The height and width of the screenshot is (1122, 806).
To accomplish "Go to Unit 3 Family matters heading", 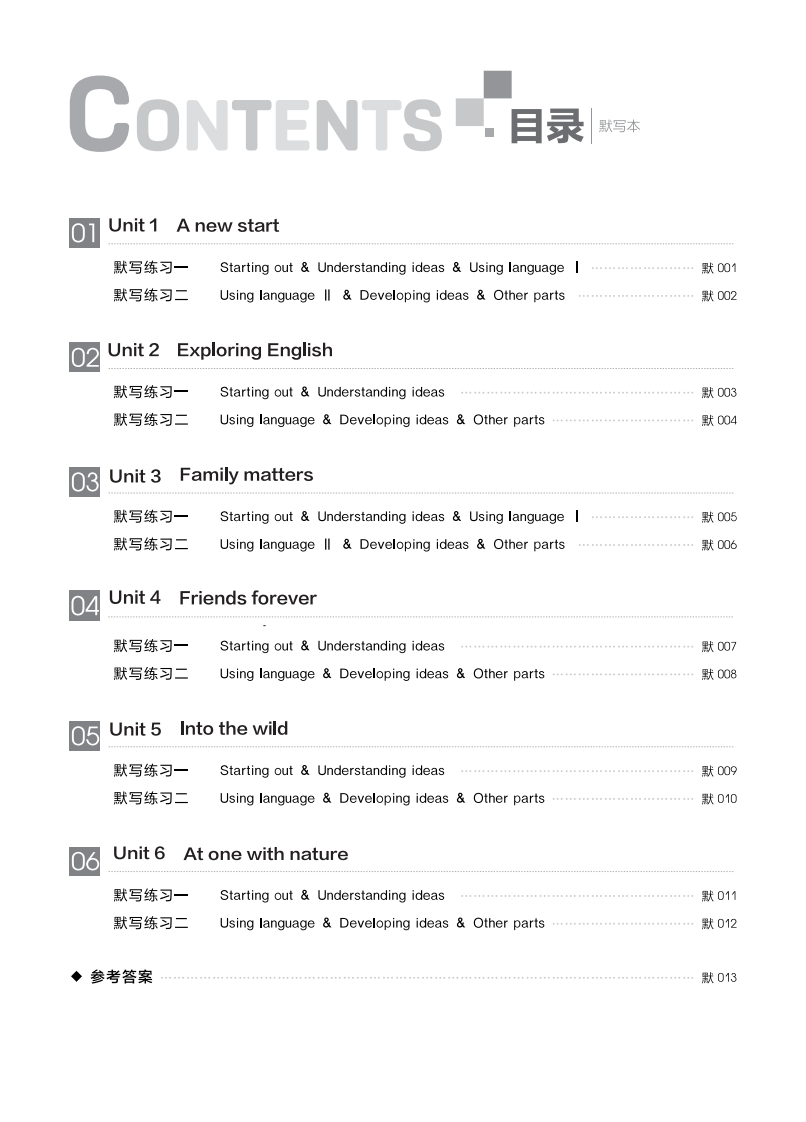I will point(211,475).
